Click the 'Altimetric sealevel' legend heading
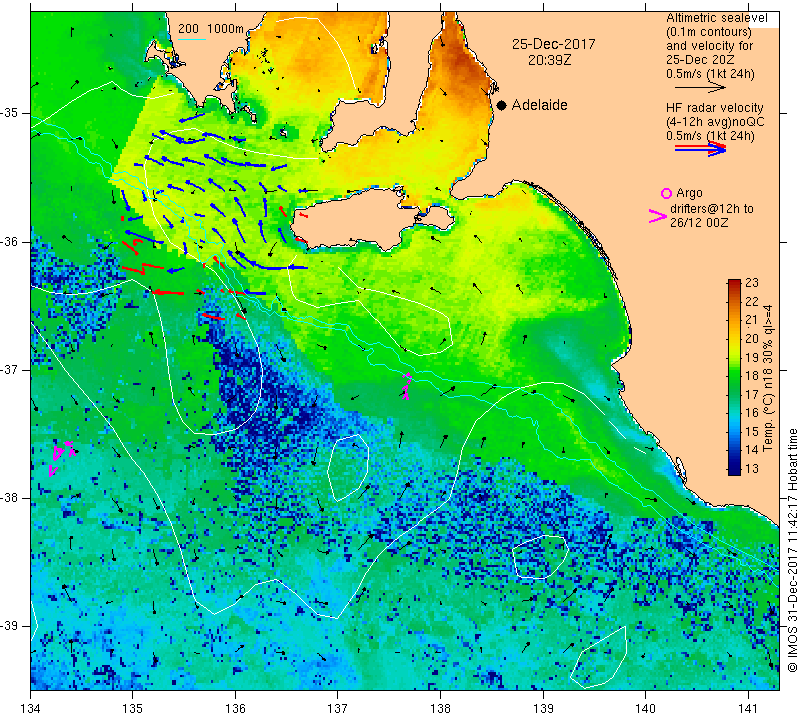The height and width of the screenshot is (720, 800). pyautogui.click(x=716, y=18)
